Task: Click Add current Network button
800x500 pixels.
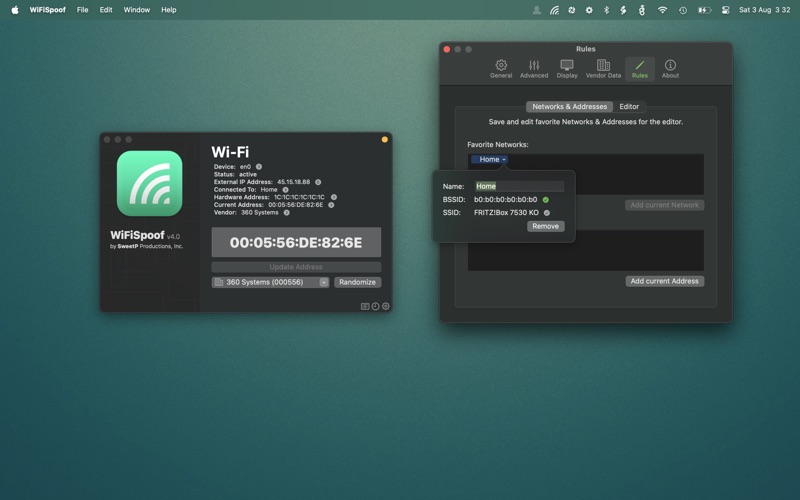Action: (x=664, y=205)
